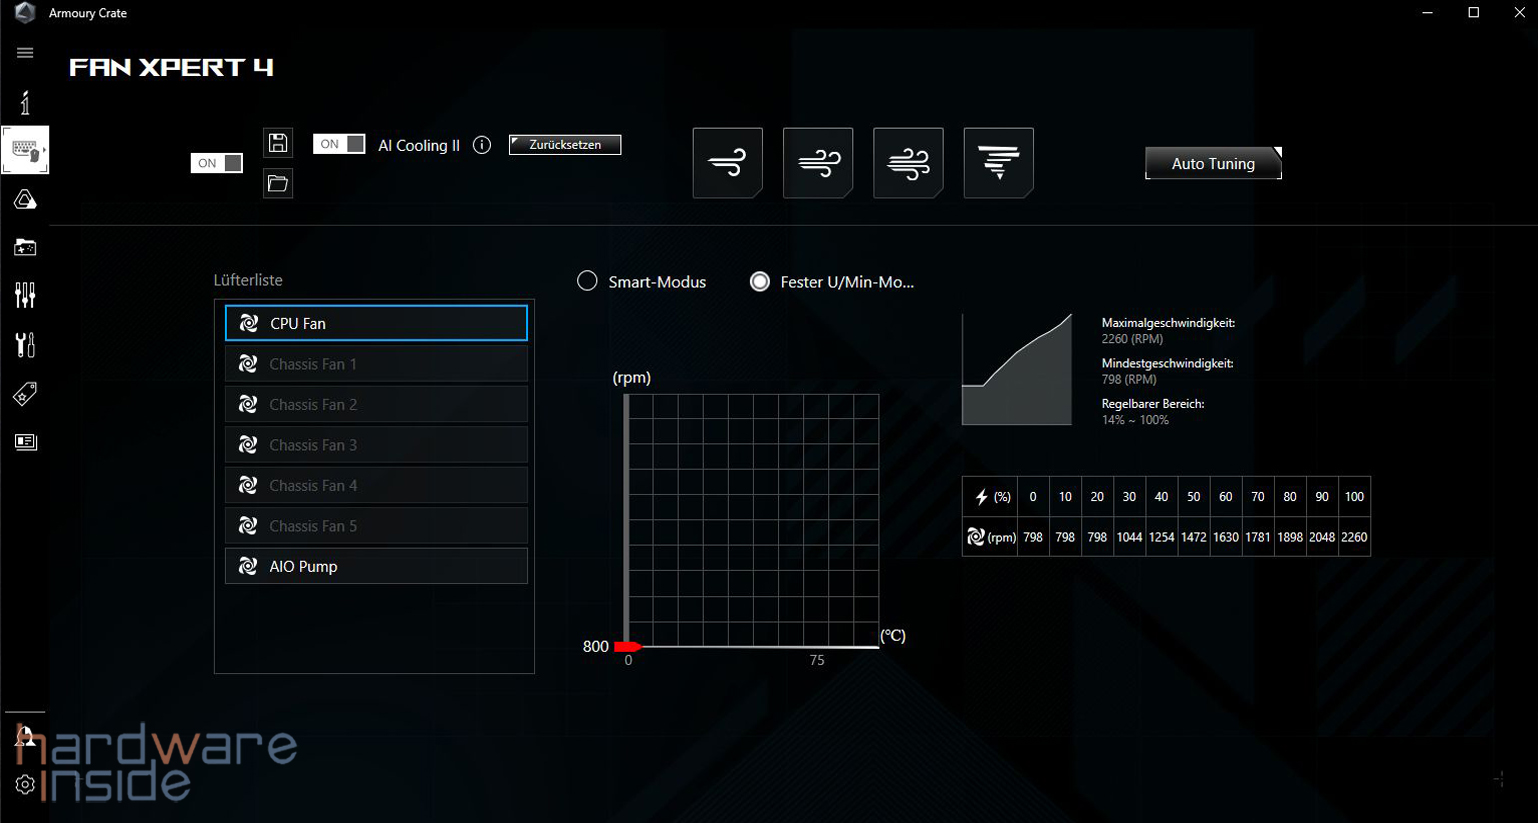
Task: Click the Auto Tuning button
Action: [x=1212, y=163]
